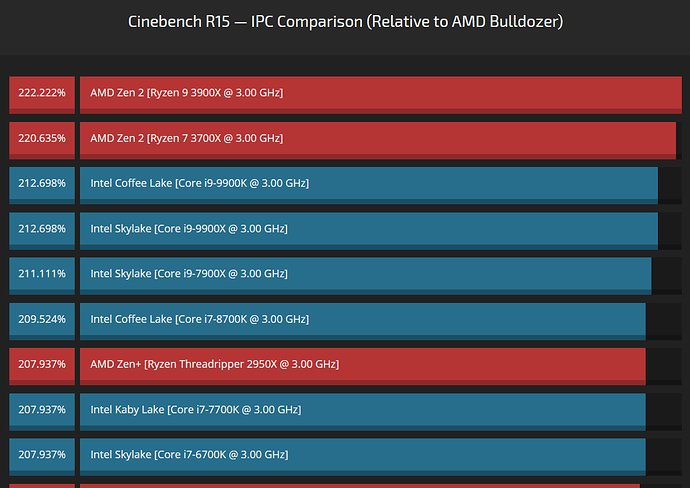Select the Intel Coffee Lake Core i7-8700K bar

pyautogui.click(x=363, y=321)
